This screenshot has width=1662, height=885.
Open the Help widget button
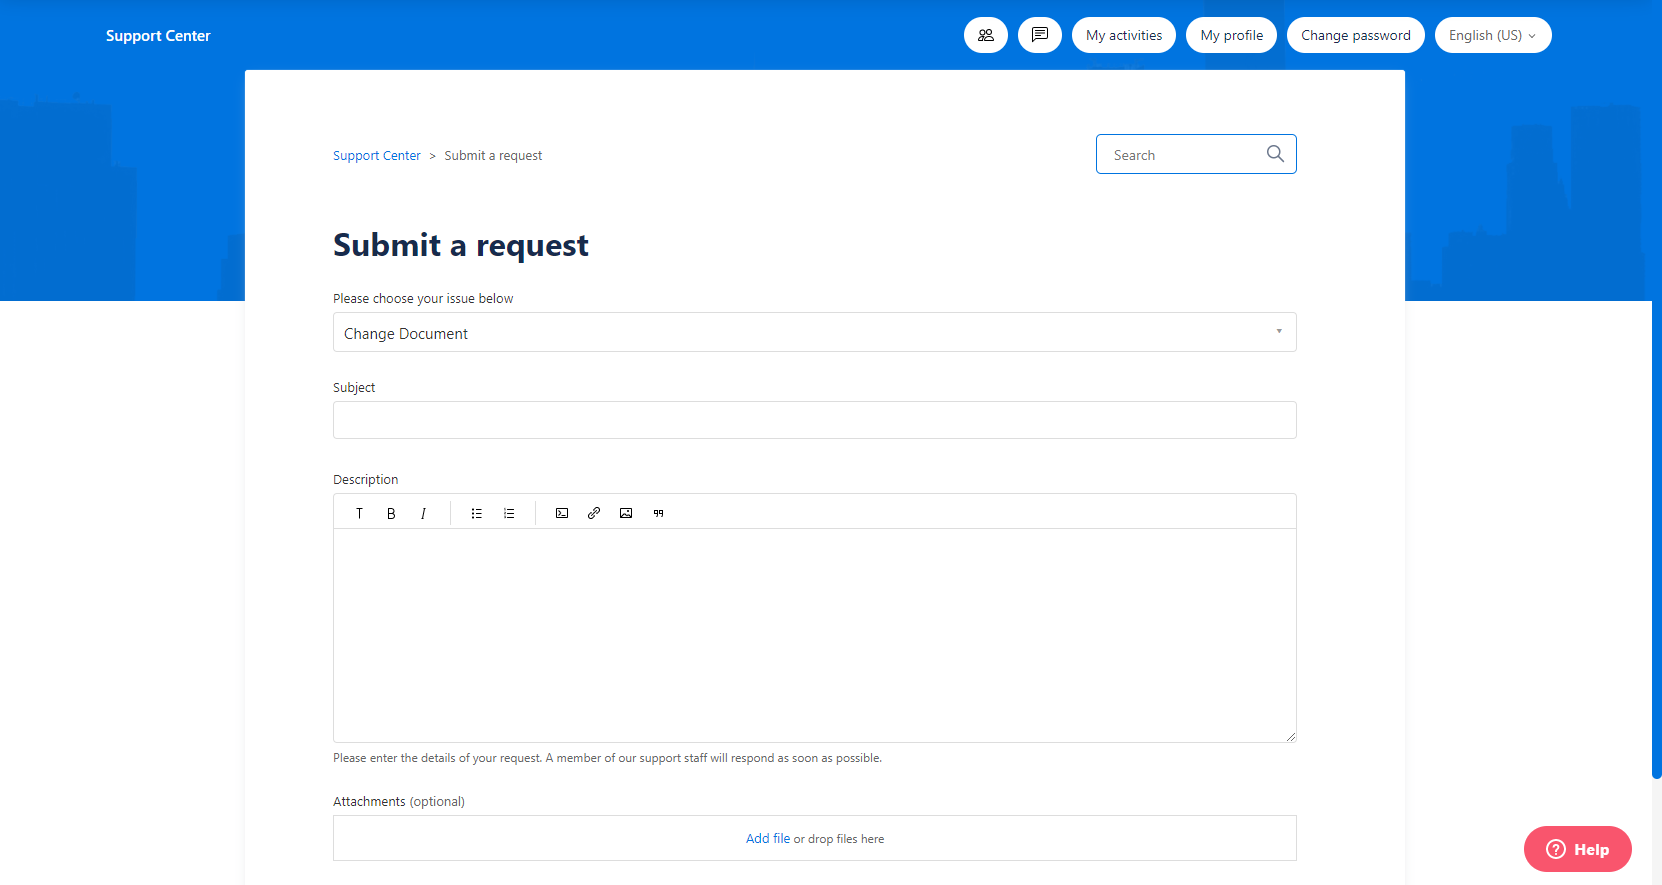click(x=1577, y=849)
